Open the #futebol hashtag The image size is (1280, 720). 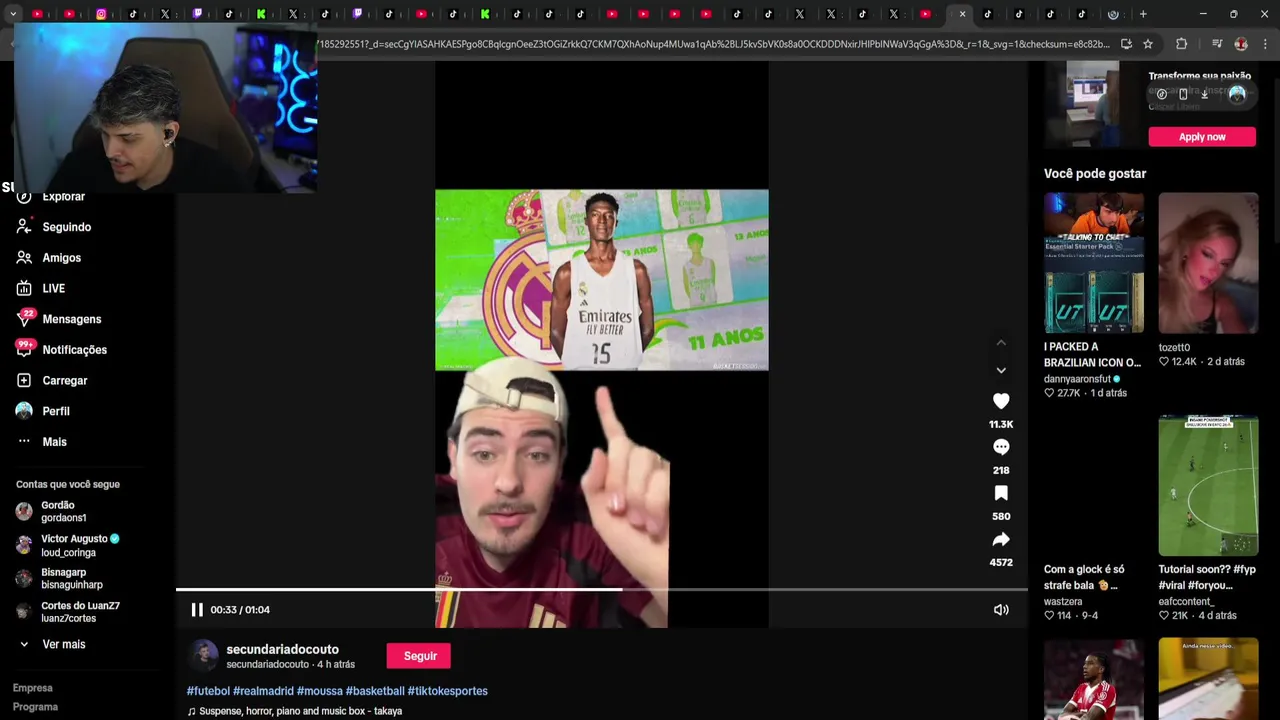point(208,691)
